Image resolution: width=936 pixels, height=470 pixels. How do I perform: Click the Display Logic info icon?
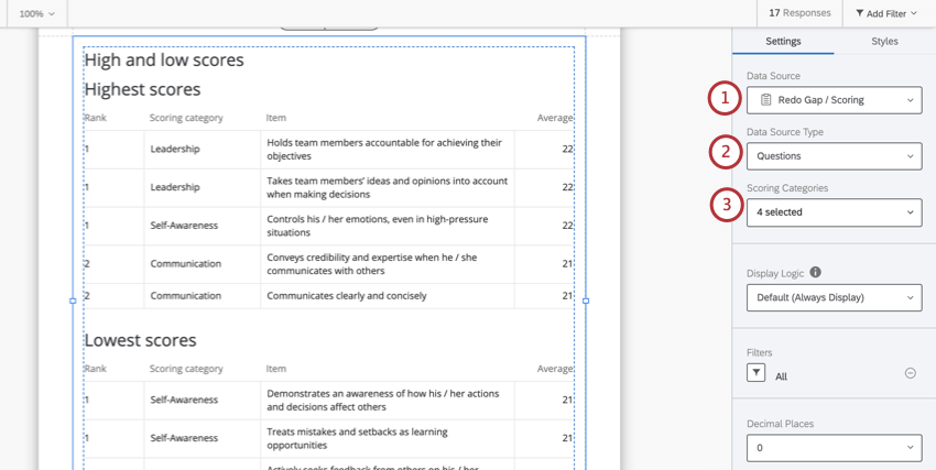point(816,272)
